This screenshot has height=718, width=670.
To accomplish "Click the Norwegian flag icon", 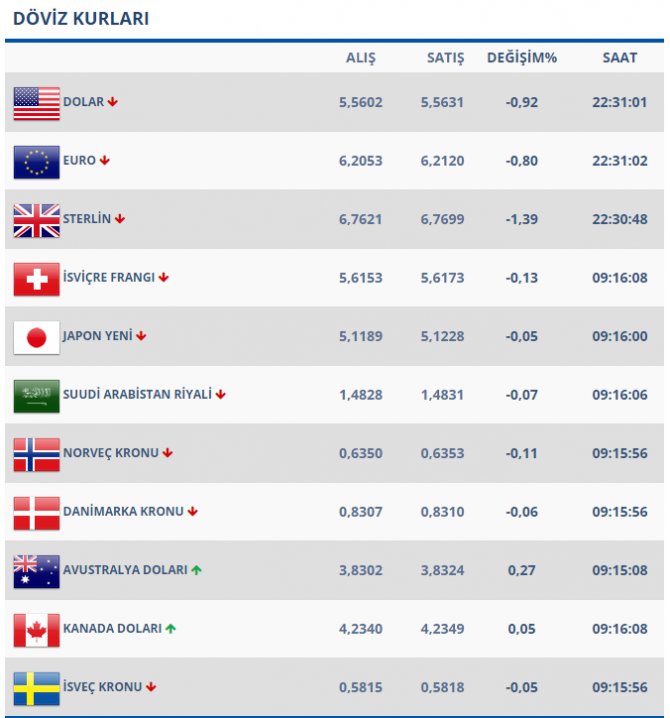I will (36, 454).
